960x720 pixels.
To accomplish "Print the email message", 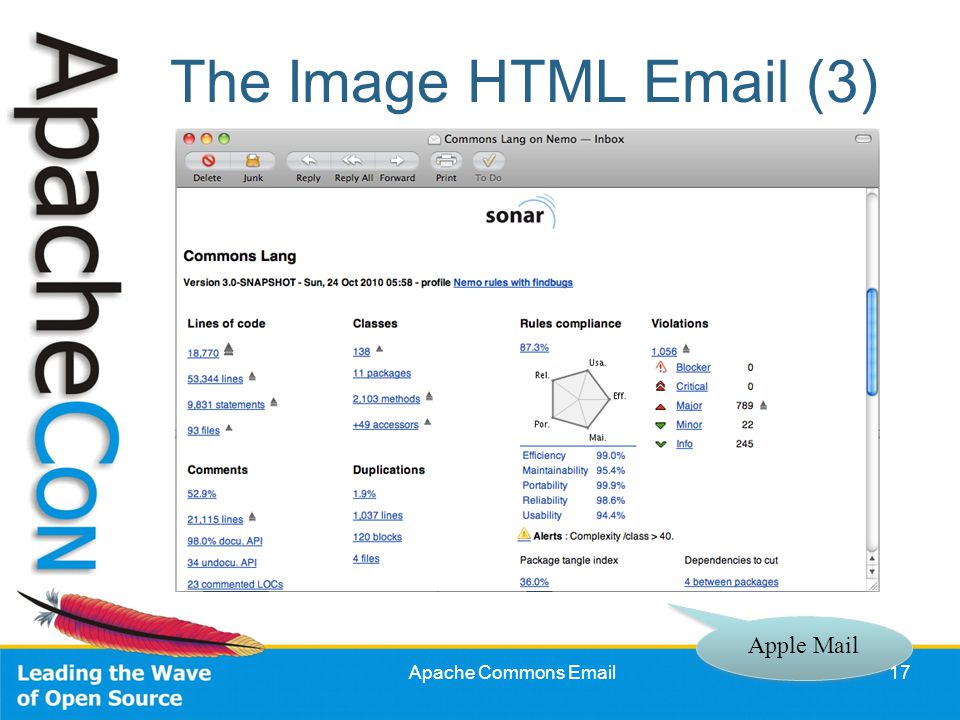I will [446, 161].
